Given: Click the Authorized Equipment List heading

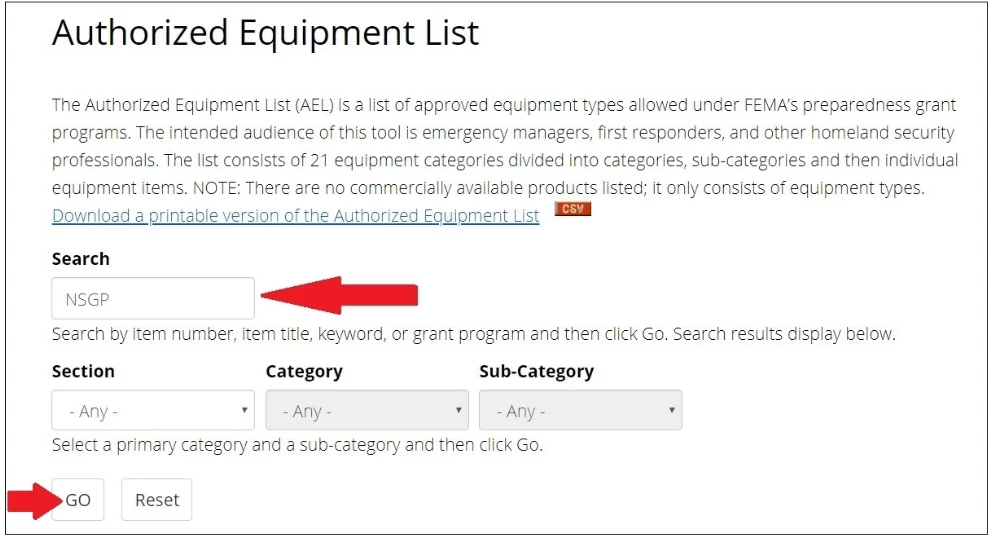Looking at the screenshot, I should click(265, 33).
